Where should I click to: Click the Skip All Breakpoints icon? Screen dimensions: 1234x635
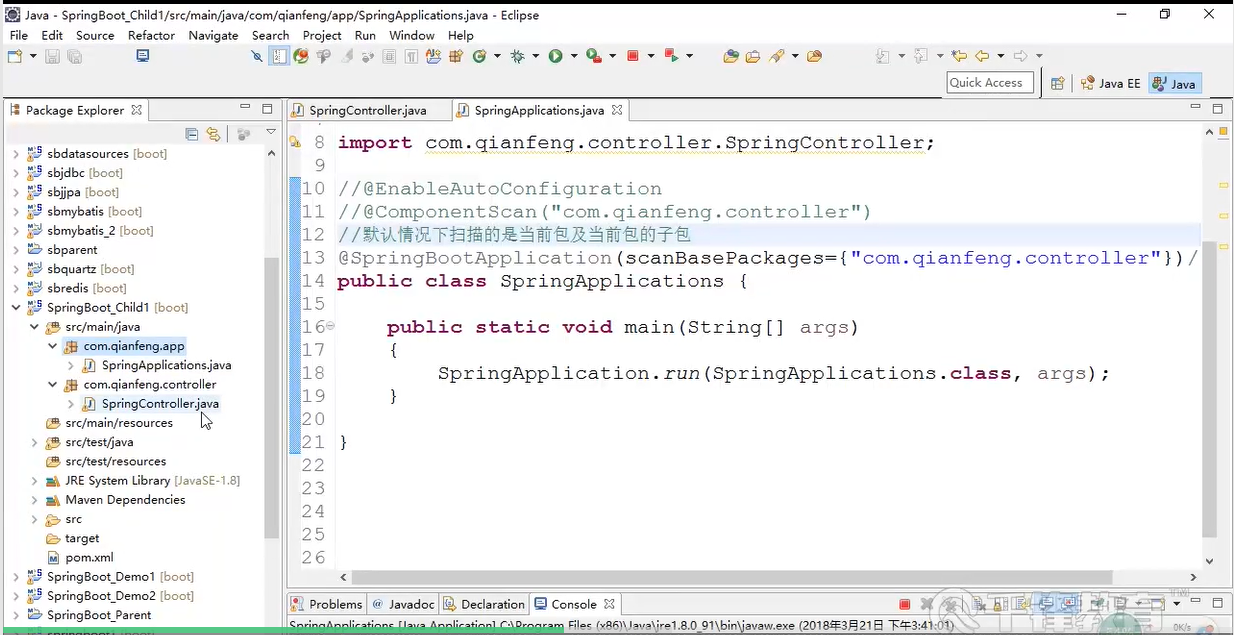[257, 57]
